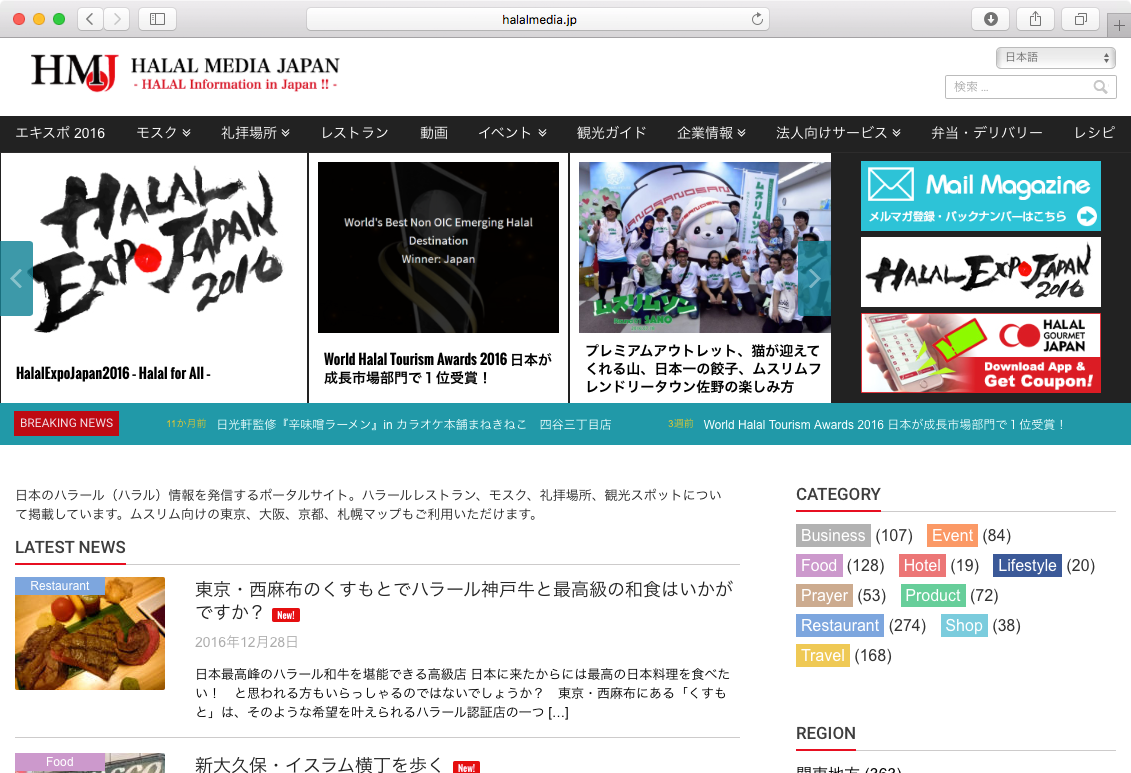Expand the イベント menu

point(512,133)
